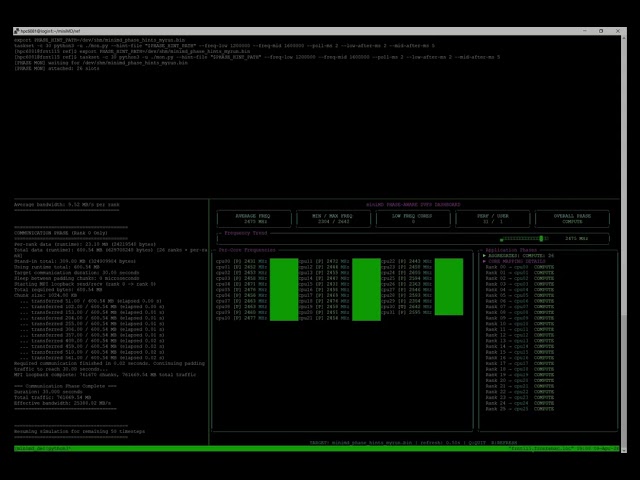Select the cpu16 frequency row

pos(324,289)
